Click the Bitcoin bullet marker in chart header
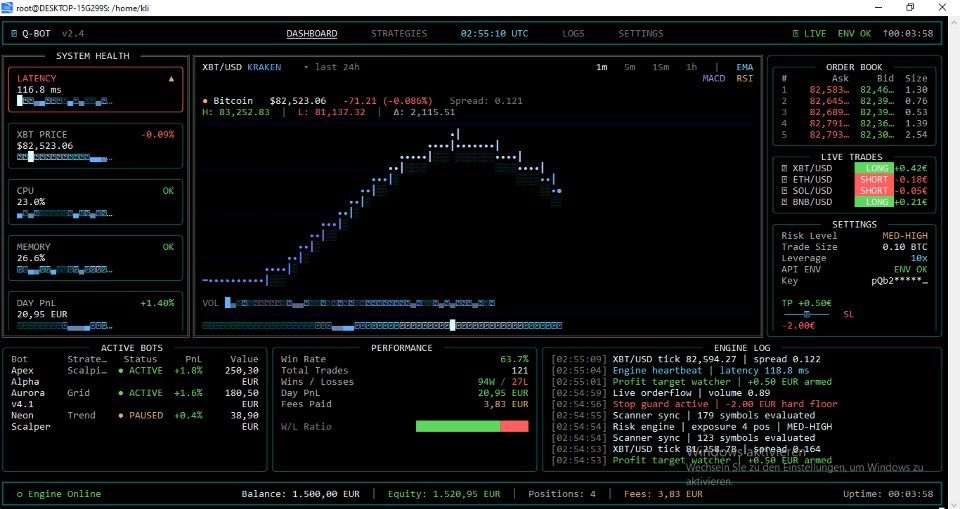Screen dimensions: 960x509 pyautogui.click(x=205, y=101)
